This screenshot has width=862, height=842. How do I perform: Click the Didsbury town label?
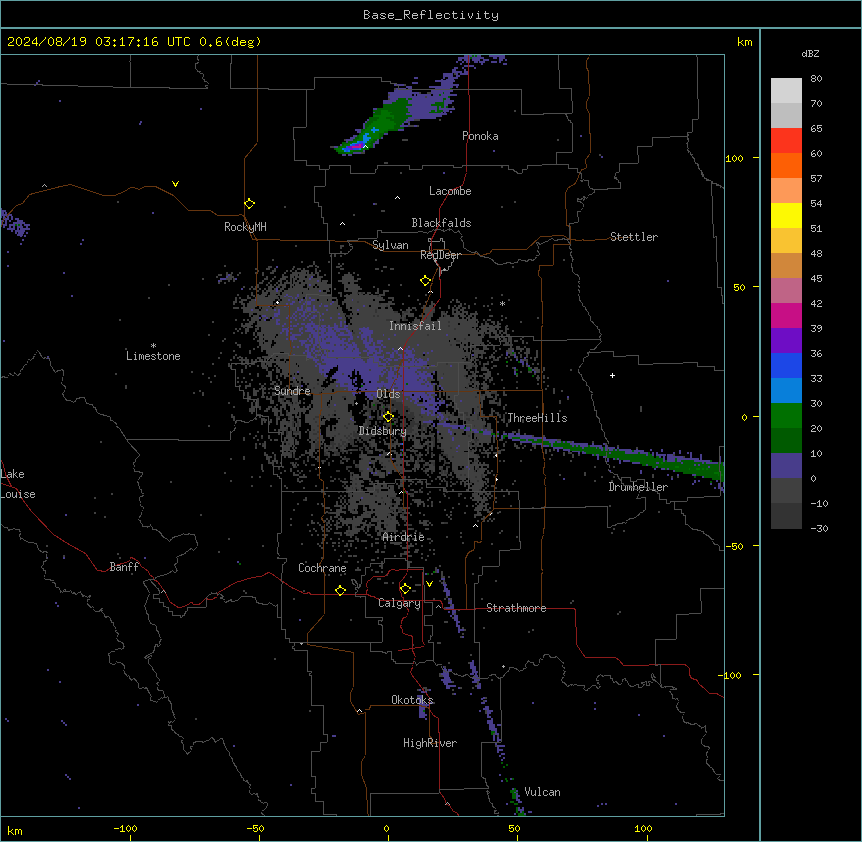point(382,431)
